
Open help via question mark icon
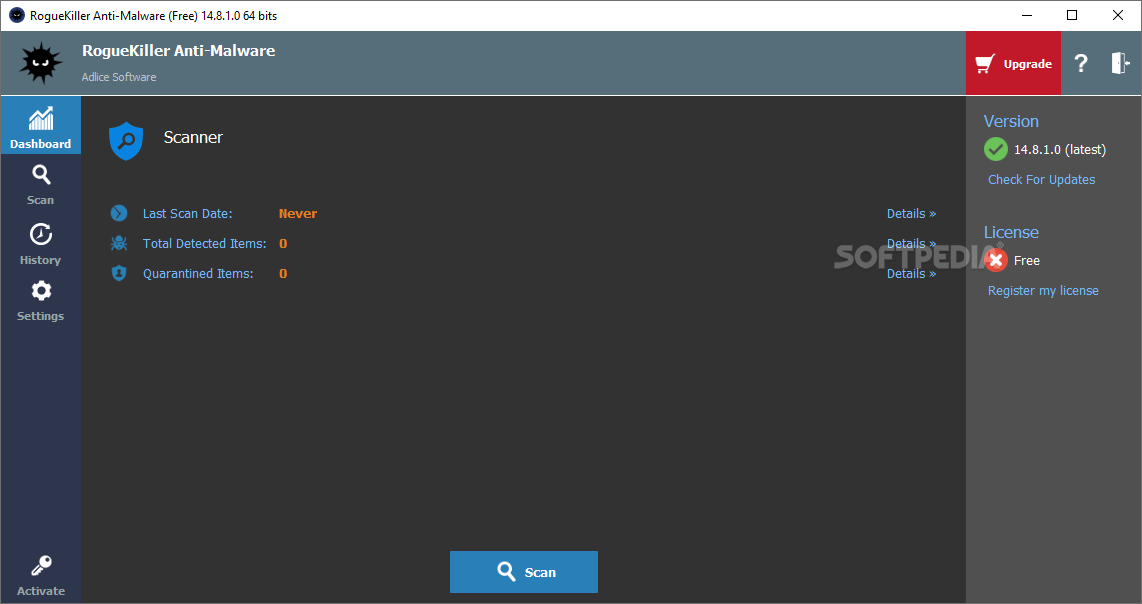point(1081,63)
